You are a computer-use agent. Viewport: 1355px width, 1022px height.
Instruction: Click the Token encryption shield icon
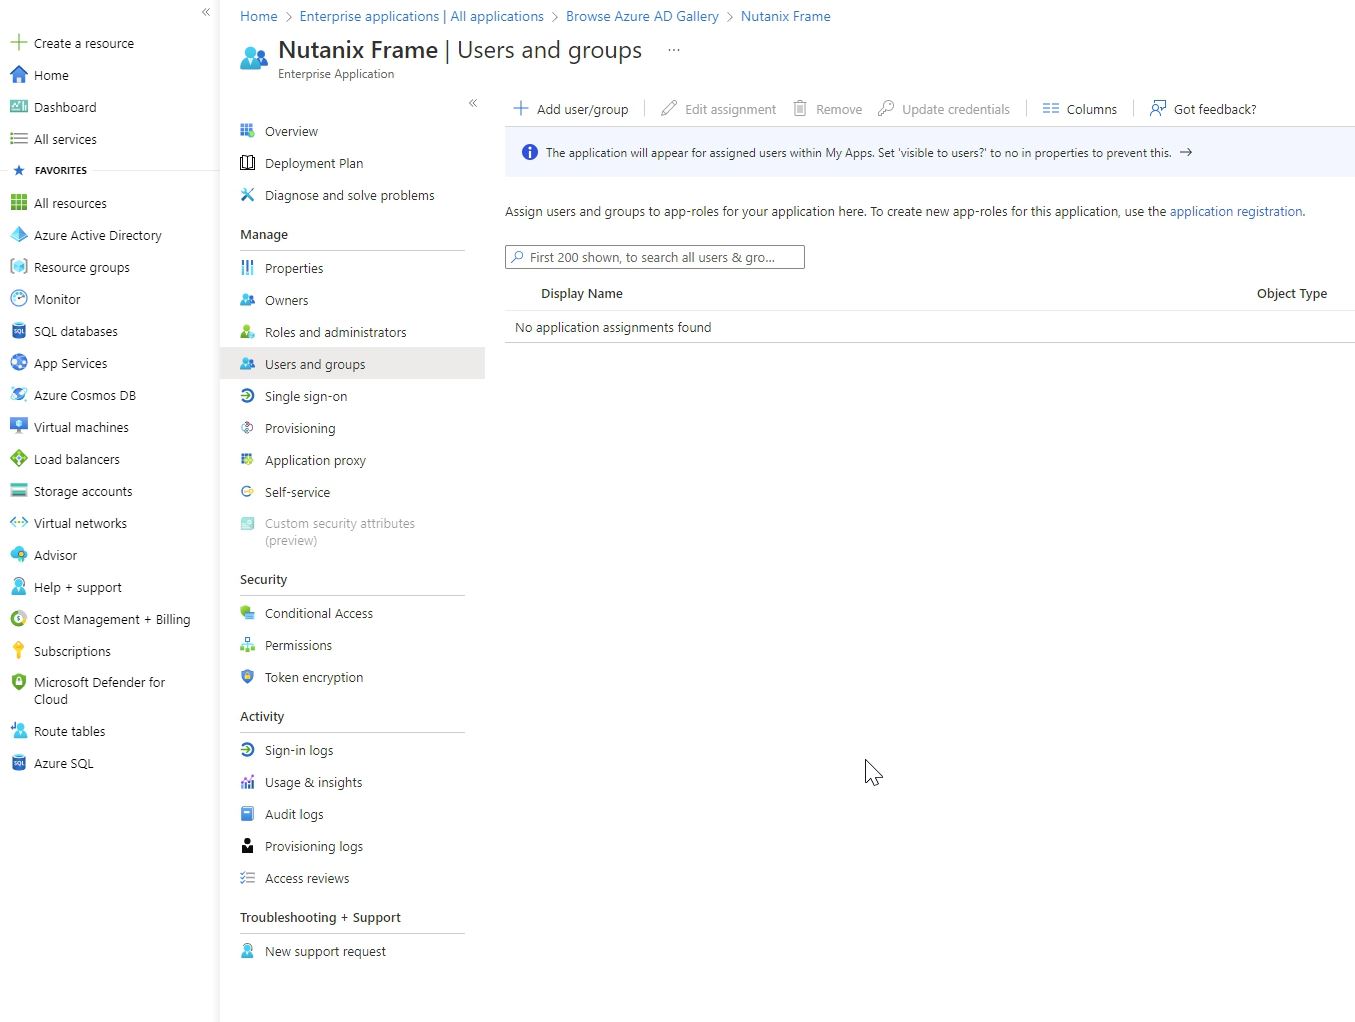tap(248, 677)
